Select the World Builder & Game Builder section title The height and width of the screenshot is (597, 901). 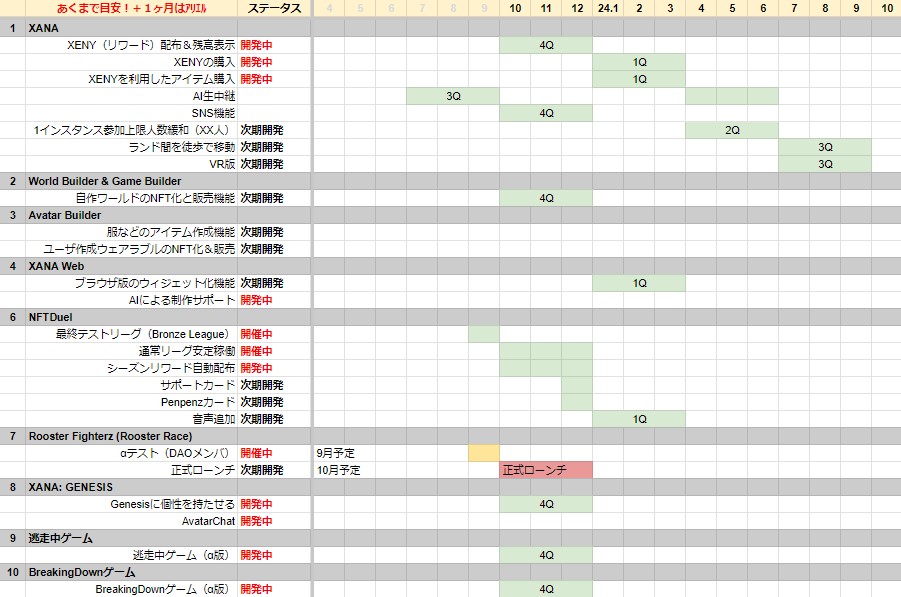[105, 181]
